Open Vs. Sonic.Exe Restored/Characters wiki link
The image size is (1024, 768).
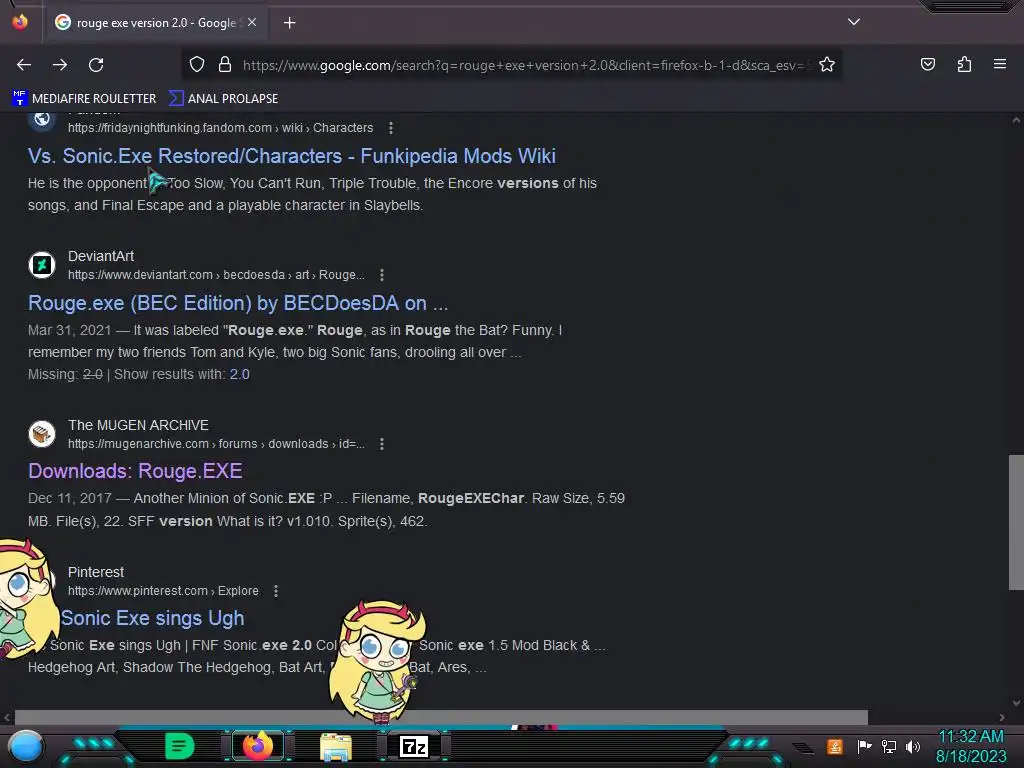[292, 156]
